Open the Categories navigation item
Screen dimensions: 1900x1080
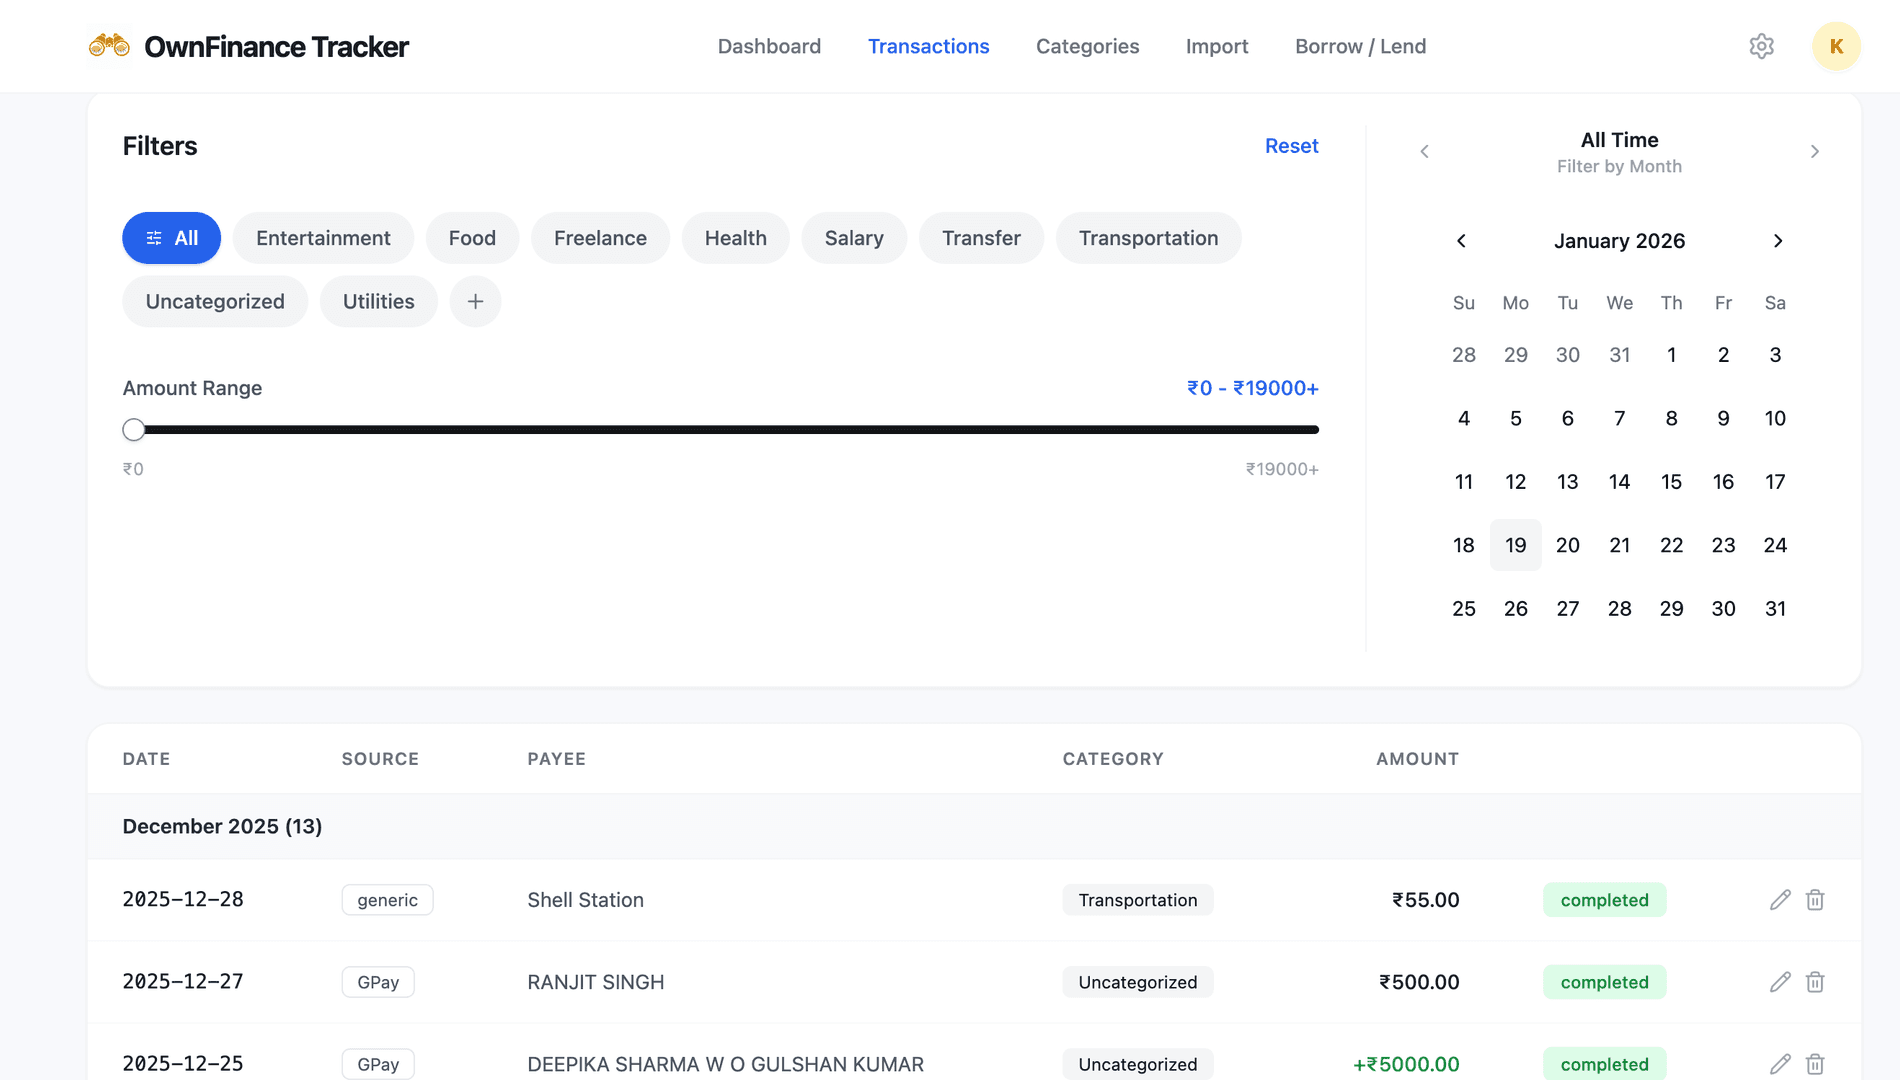tap(1087, 46)
